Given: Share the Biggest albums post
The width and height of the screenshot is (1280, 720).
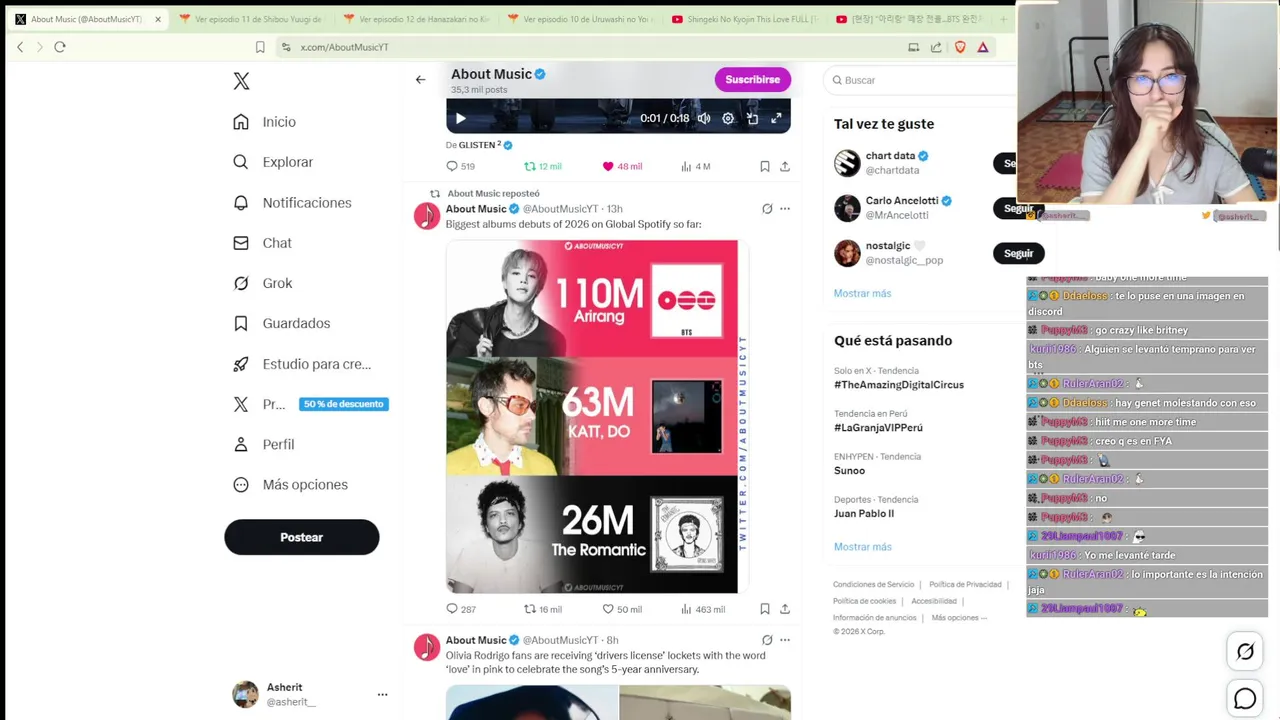Looking at the screenshot, I should 785,609.
